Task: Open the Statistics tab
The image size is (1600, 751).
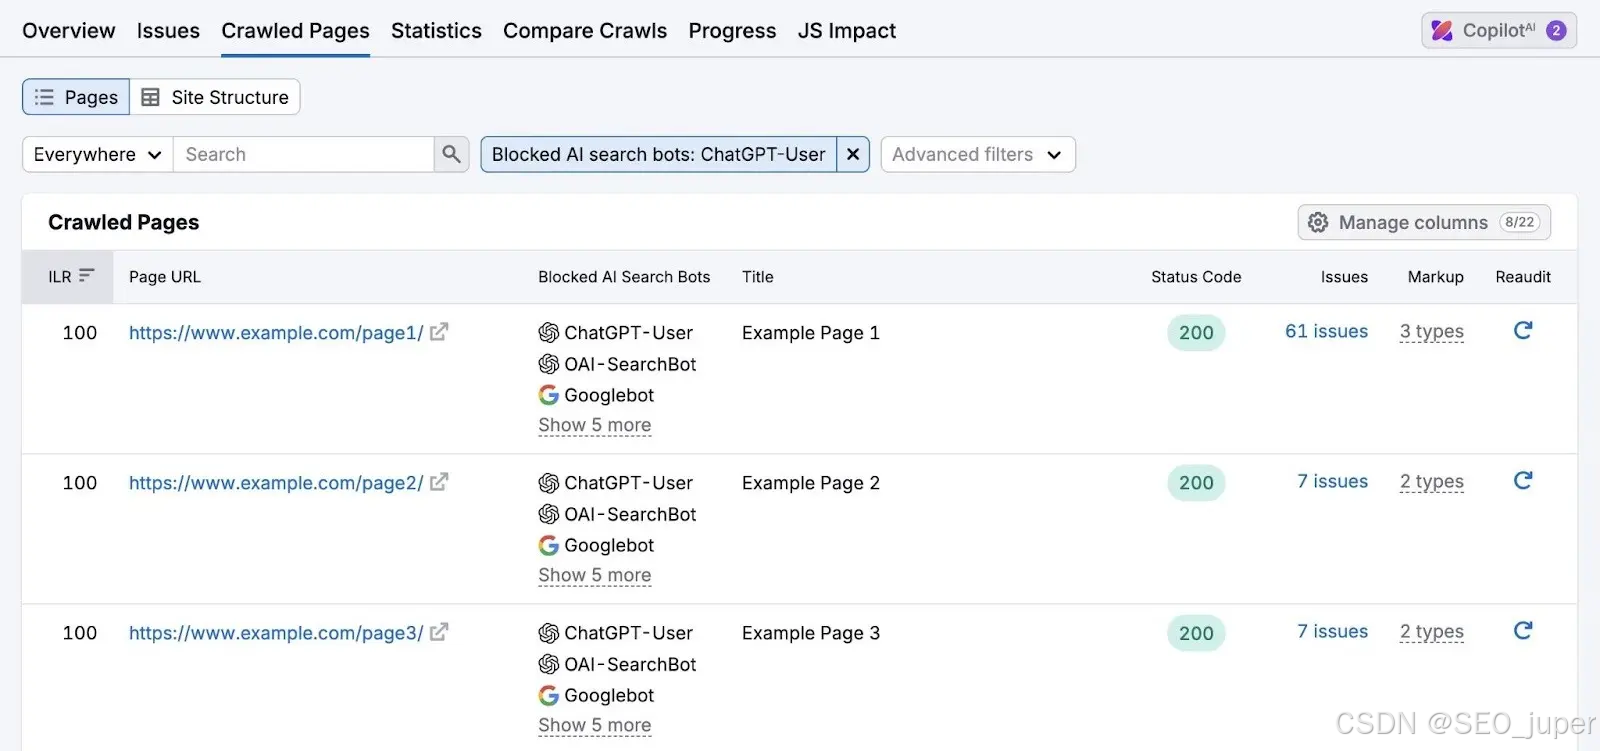Action: pyautogui.click(x=436, y=31)
